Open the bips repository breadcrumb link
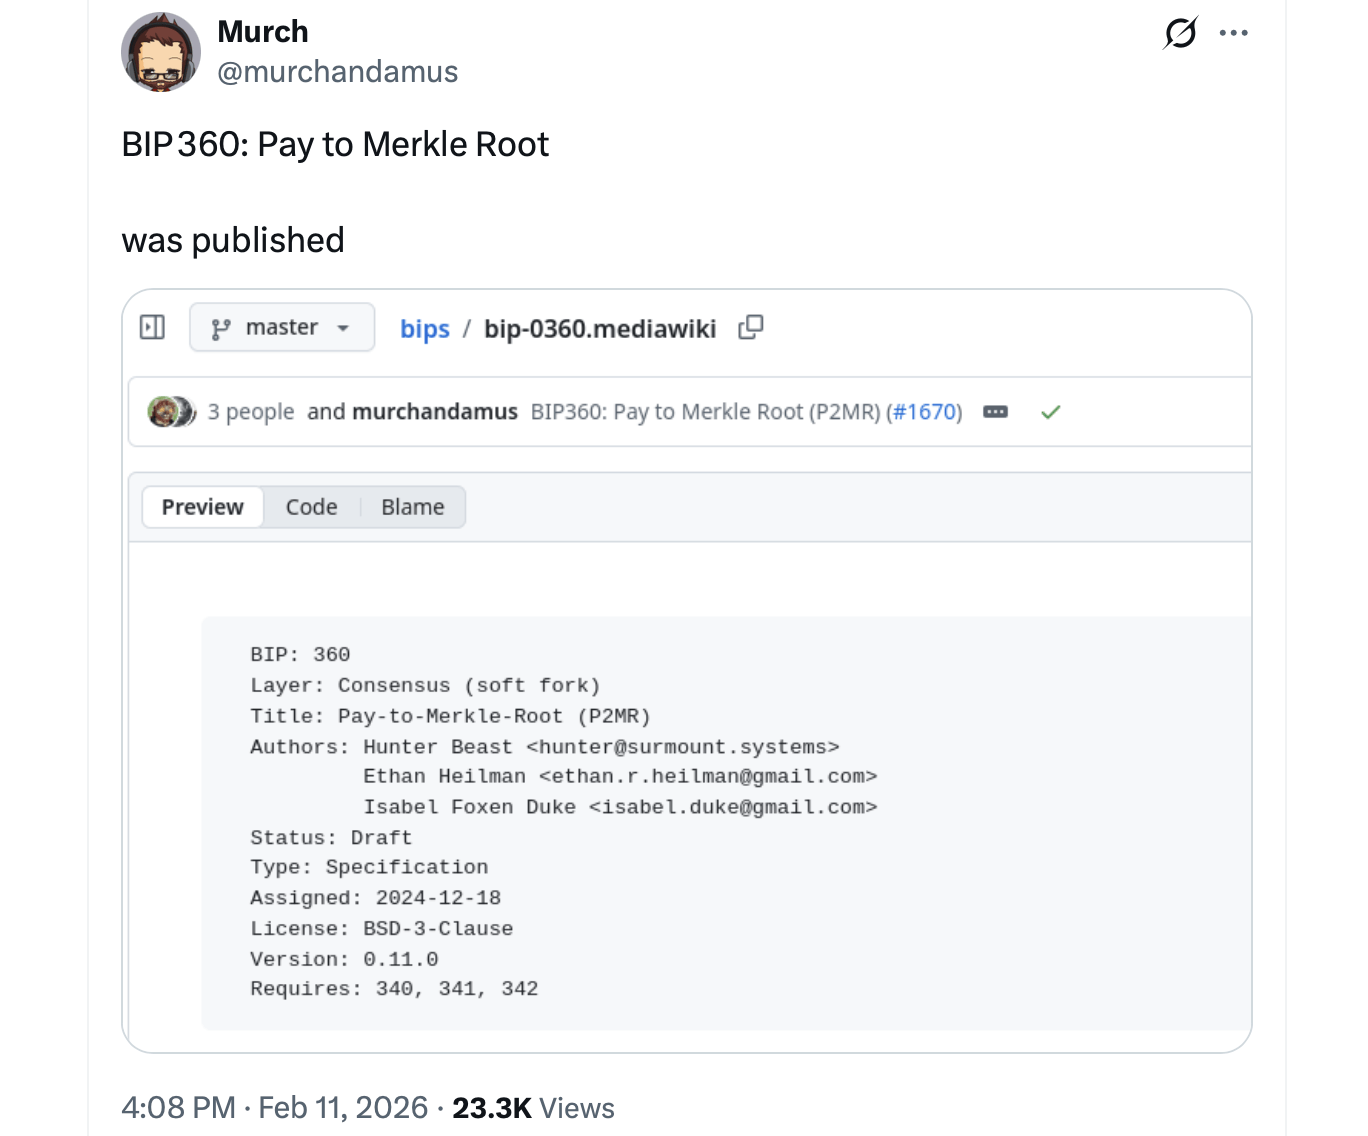This screenshot has width=1368, height=1136. point(424,329)
